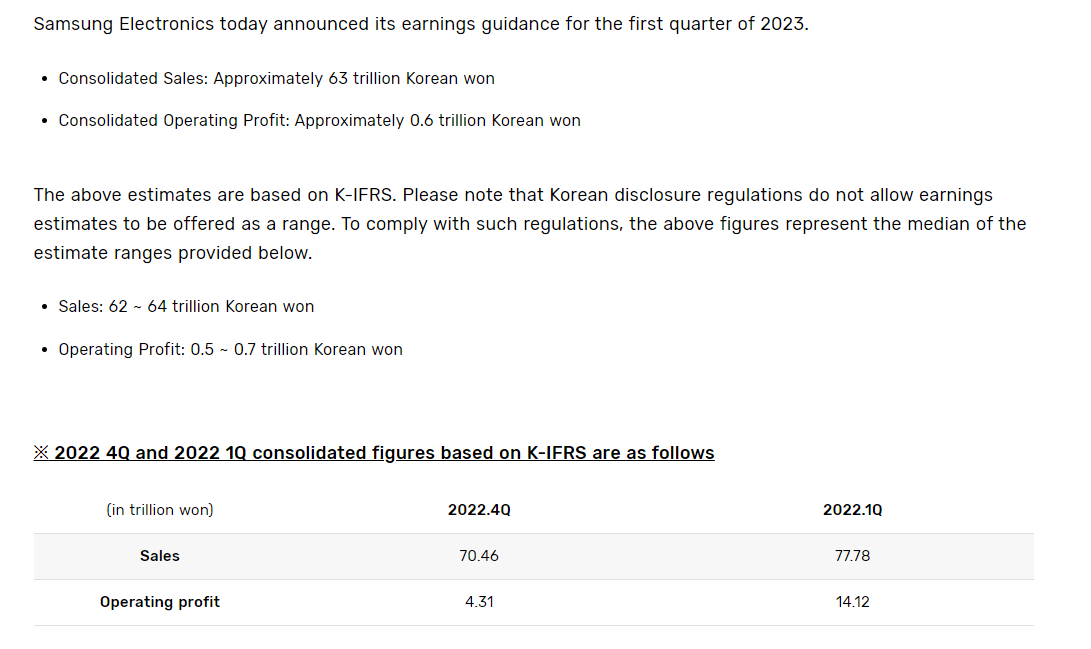The width and height of the screenshot is (1091, 649).
Task: Click the 2022.1Q column header
Action: [852, 510]
